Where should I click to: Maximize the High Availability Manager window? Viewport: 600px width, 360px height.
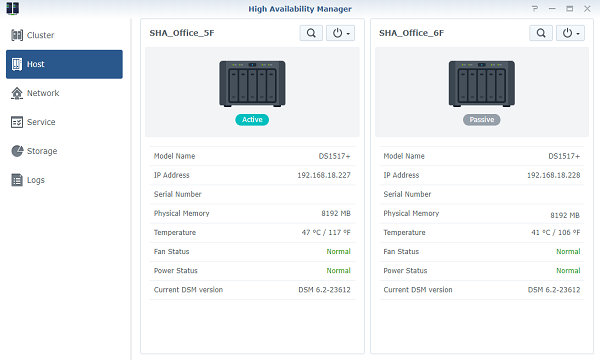coord(570,8)
